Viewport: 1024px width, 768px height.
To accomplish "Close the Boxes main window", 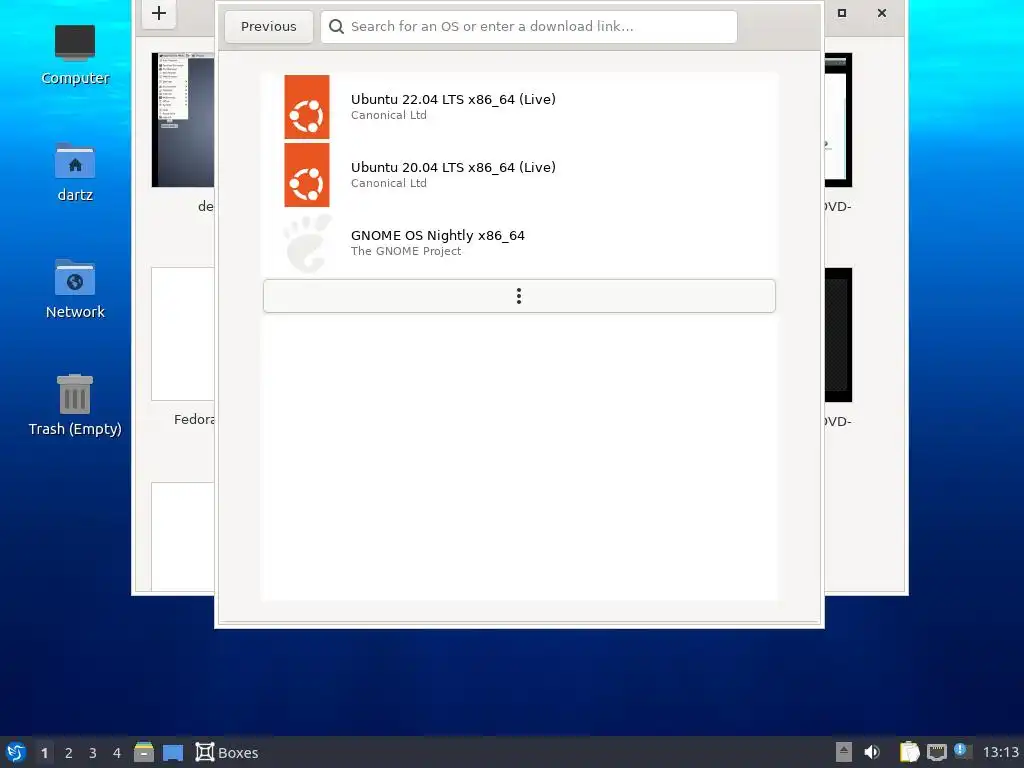I will (x=882, y=13).
